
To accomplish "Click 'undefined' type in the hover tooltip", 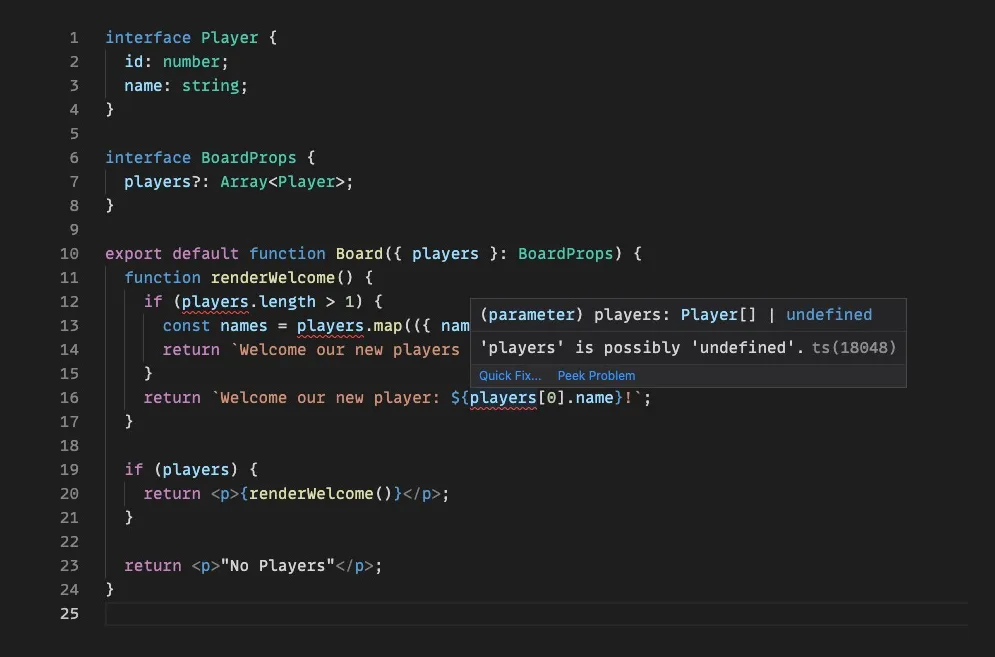I will (x=829, y=314).
